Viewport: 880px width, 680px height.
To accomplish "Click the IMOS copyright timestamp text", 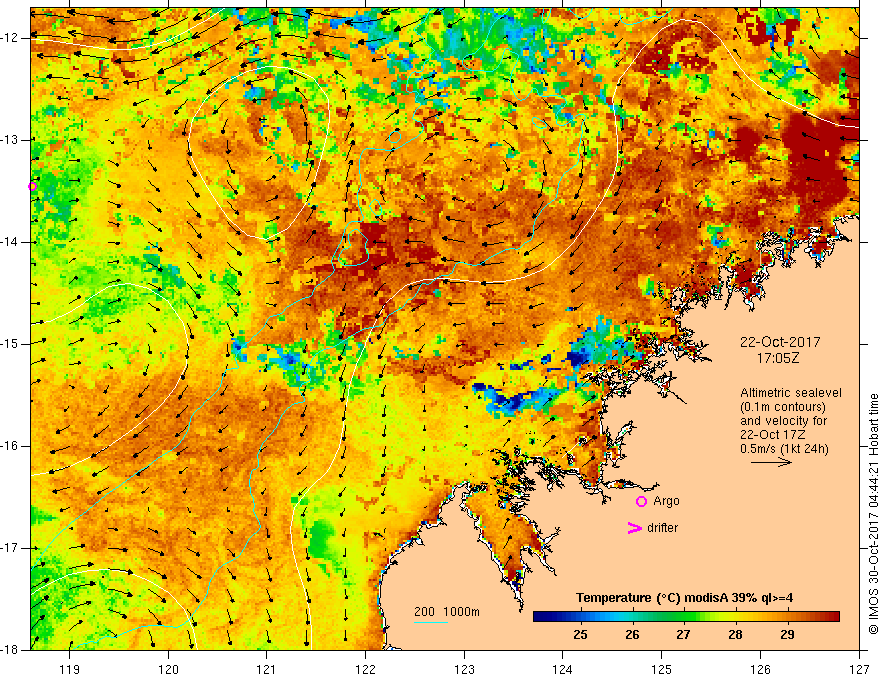I will 873,514.
